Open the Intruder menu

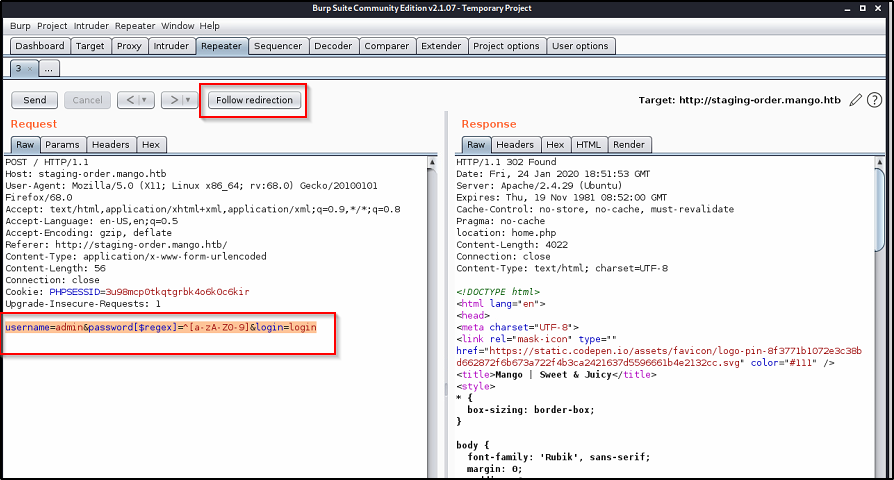91,26
